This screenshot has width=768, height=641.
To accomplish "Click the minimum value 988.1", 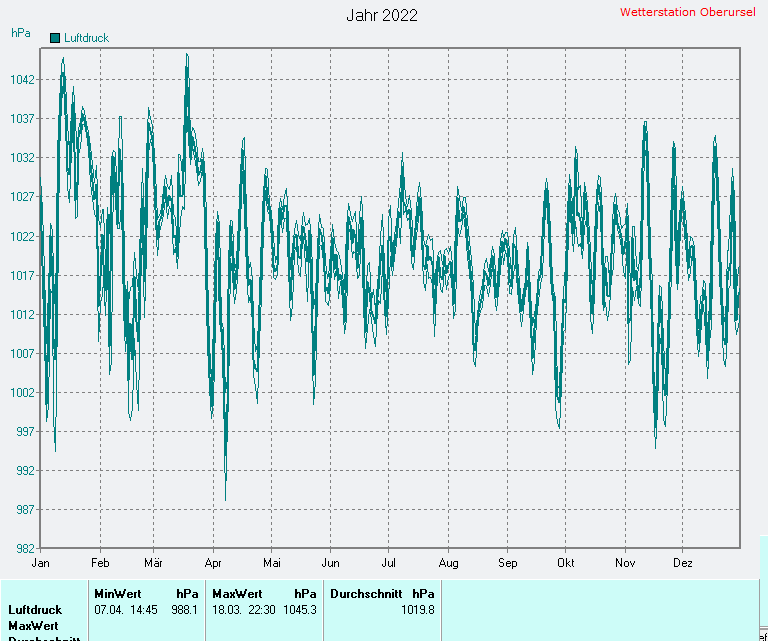I will 185,610.
